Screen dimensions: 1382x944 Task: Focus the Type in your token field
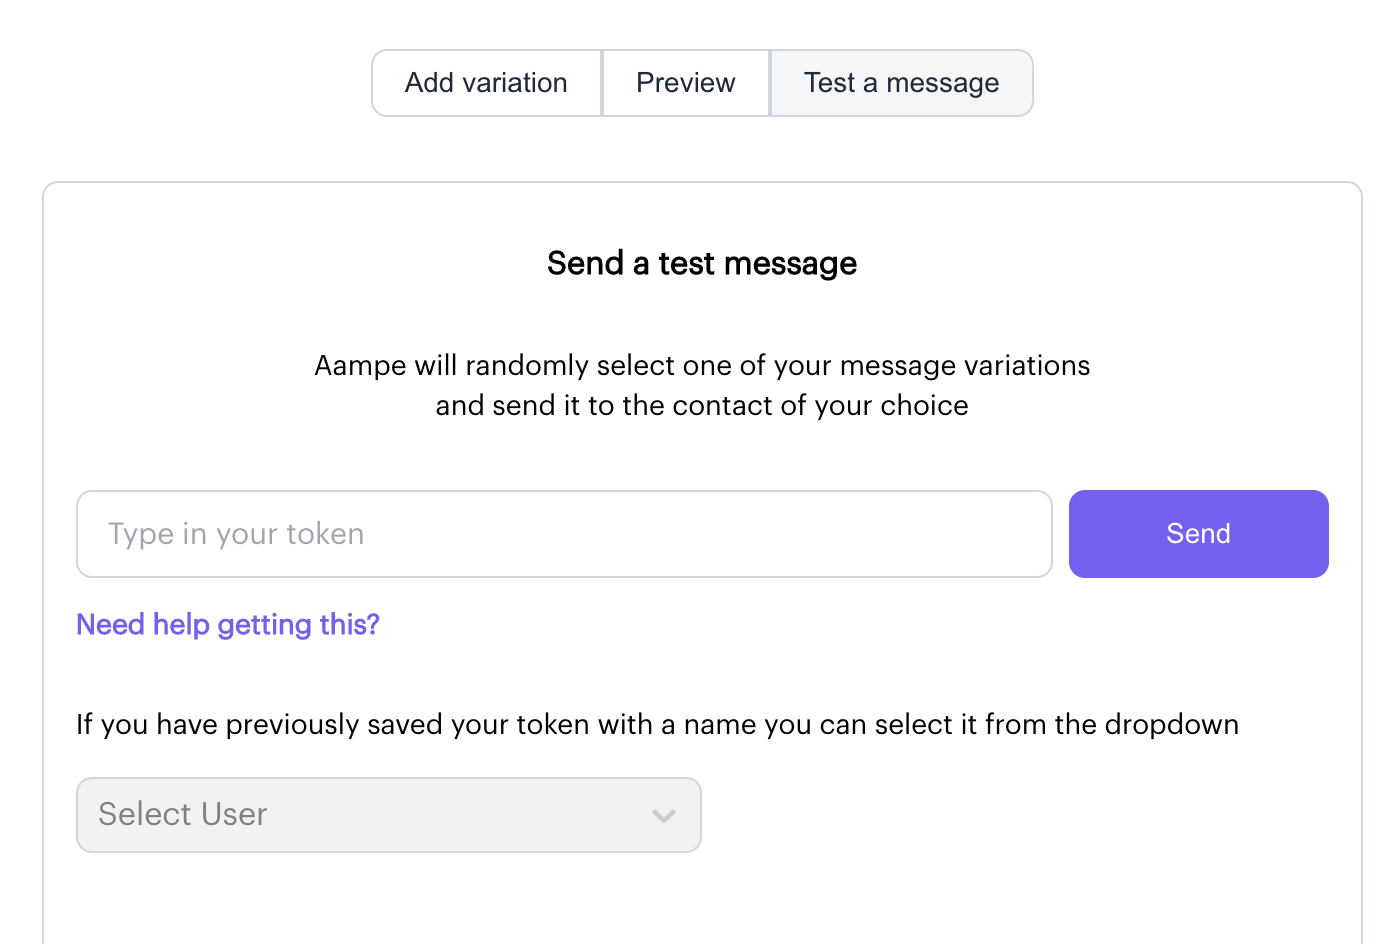click(564, 534)
